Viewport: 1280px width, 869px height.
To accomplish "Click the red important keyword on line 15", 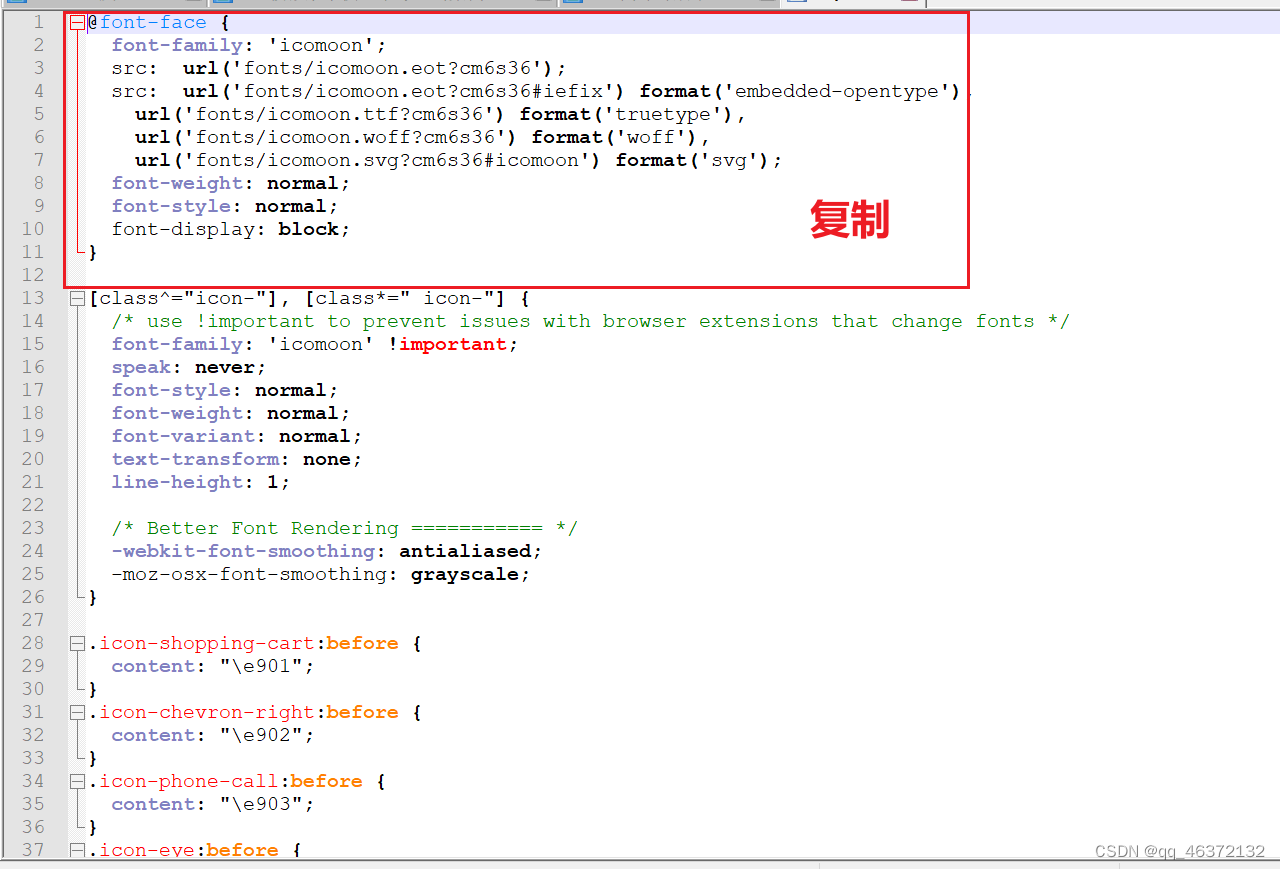I will tap(453, 344).
